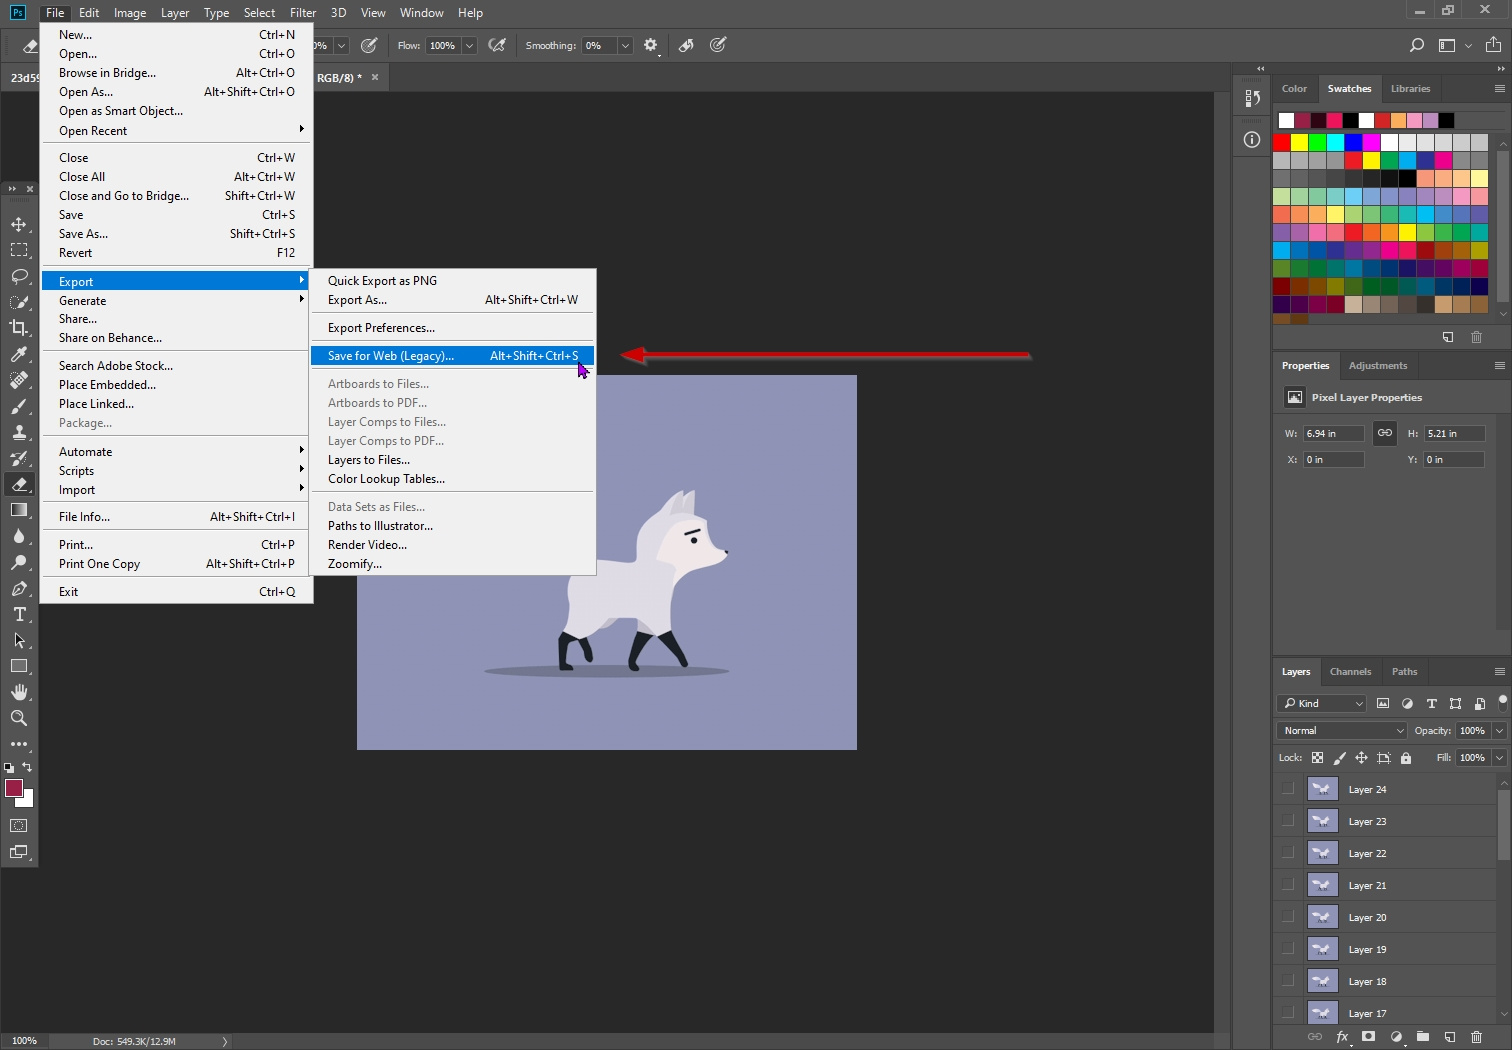Viewport: 1512px width, 1050px height.
Task: Choose Layers to Files...
Action: coord(453,459)
